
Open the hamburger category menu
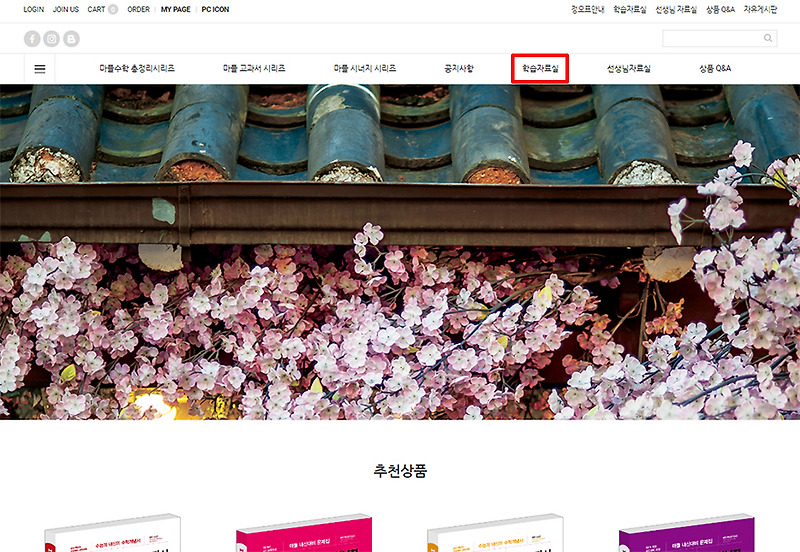40,69
